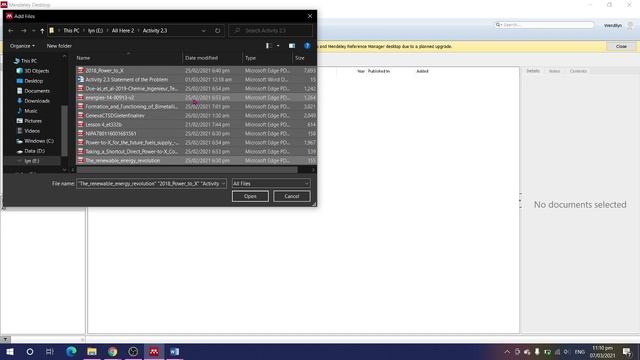Launch Microsoft Edge from taskbar
Viewport: 640px width, 360px height.
coord(71,351)
